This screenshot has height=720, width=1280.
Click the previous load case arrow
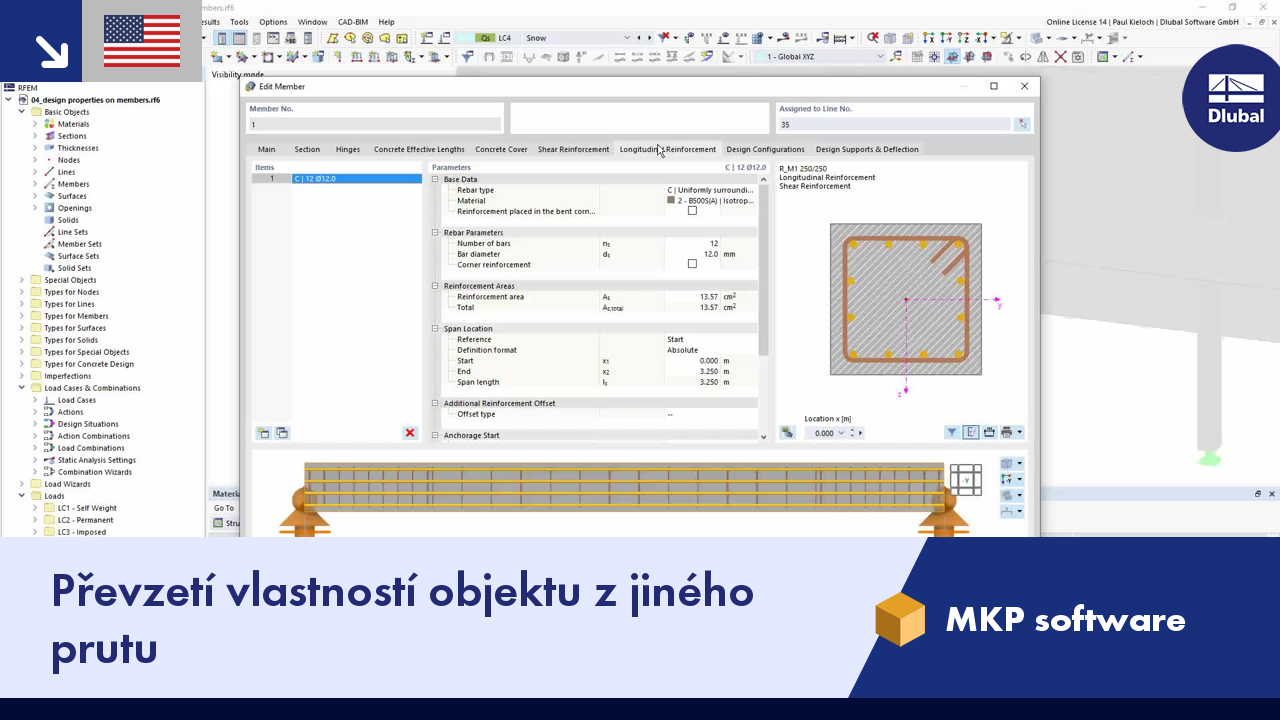coord(639,38)
